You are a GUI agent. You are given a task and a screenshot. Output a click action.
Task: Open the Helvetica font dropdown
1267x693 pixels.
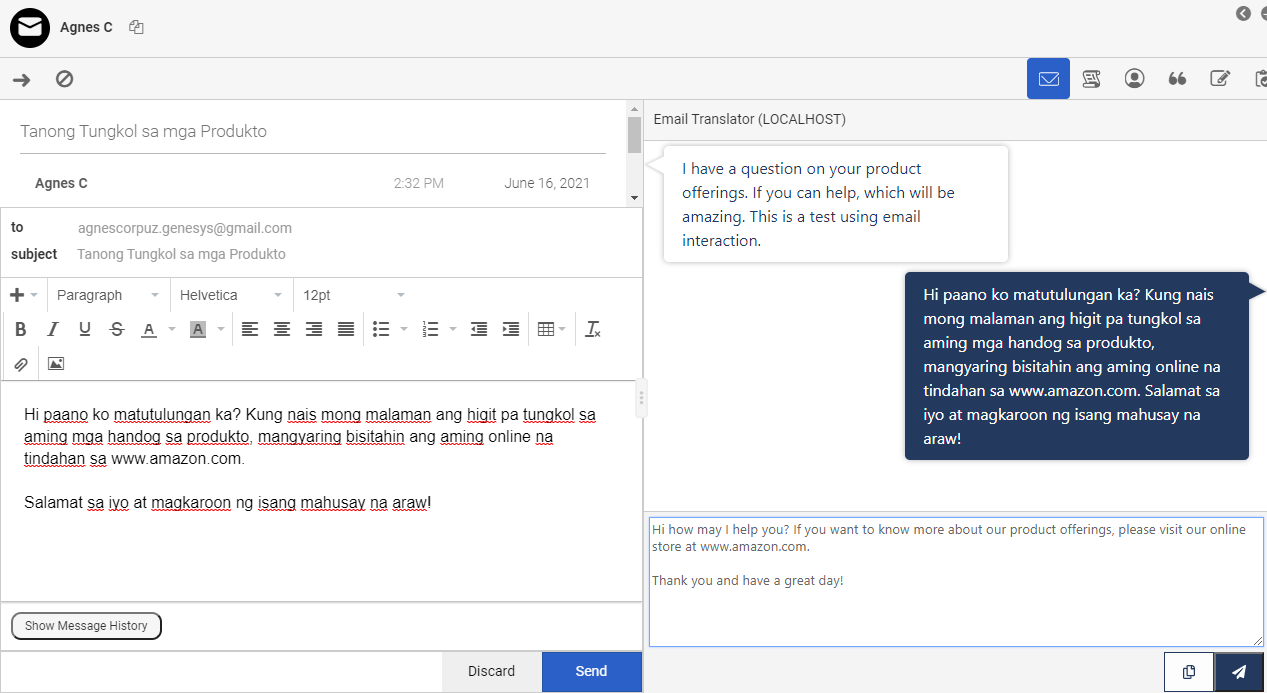click(x=230, y=295)
